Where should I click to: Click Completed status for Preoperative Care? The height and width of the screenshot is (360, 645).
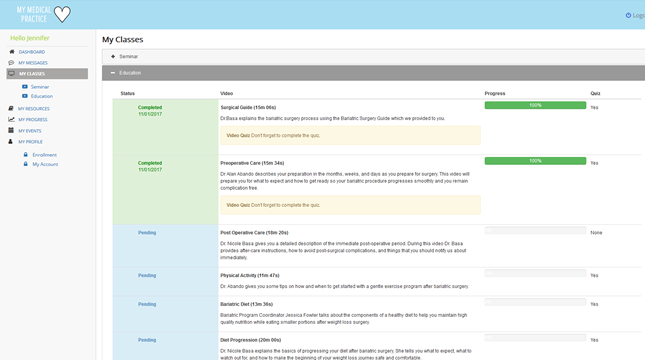(x=150, y=163)
